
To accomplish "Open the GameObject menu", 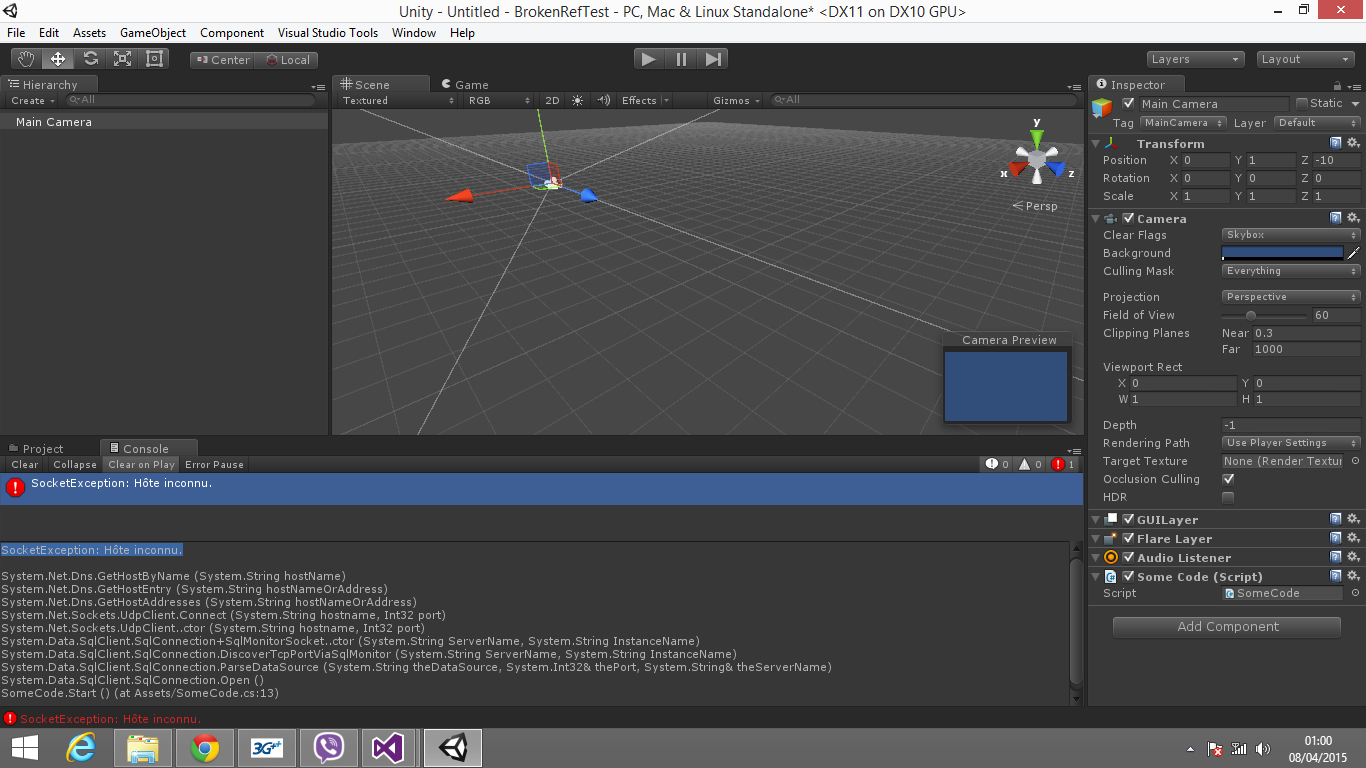I will [x=153, y=33].
